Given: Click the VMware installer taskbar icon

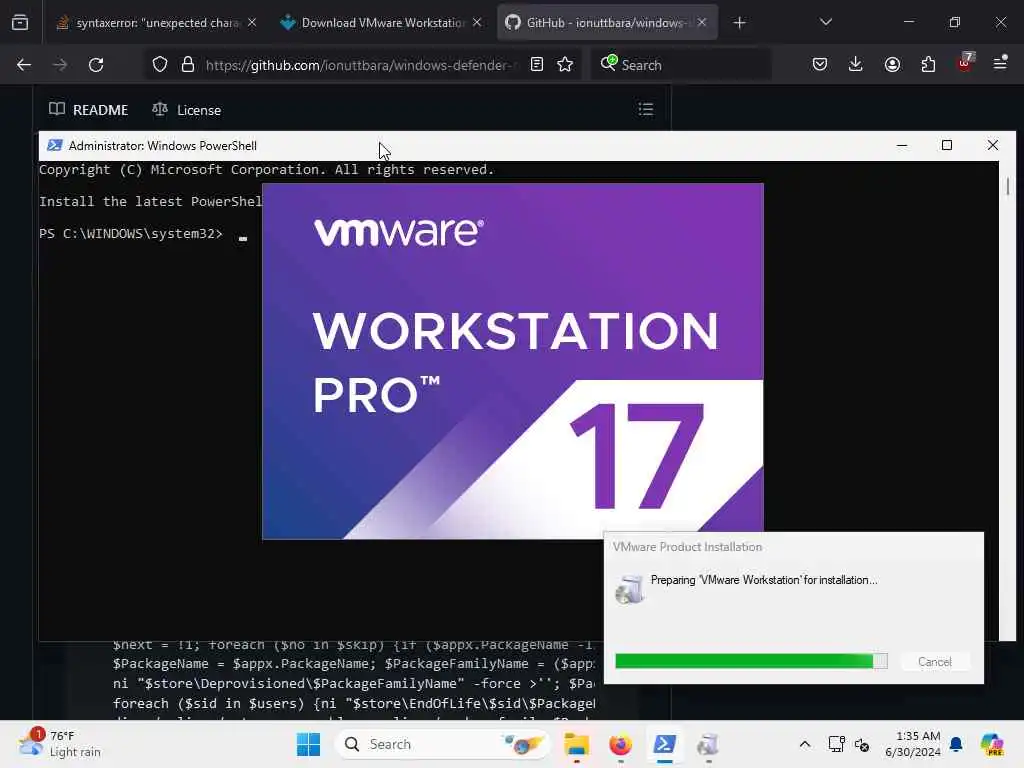Looking at the screenshot, I should coord(709,744).
